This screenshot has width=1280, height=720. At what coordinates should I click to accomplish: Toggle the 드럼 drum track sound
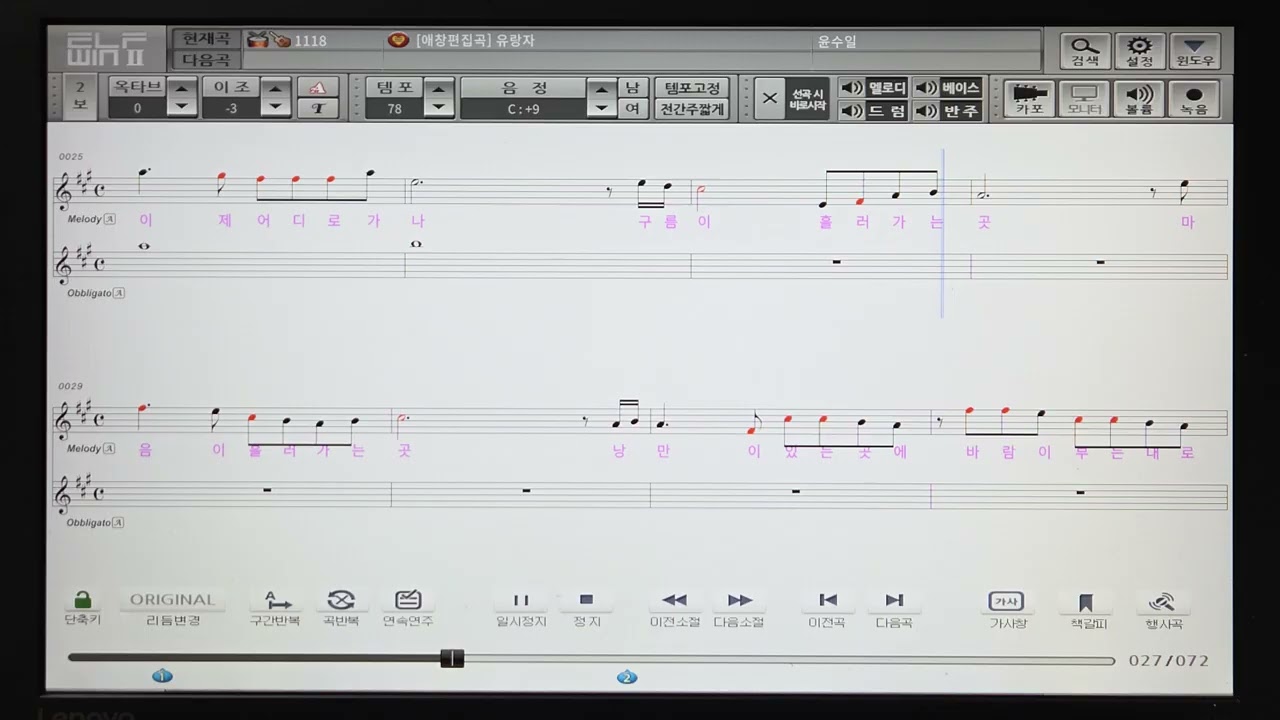pos(874,111)
